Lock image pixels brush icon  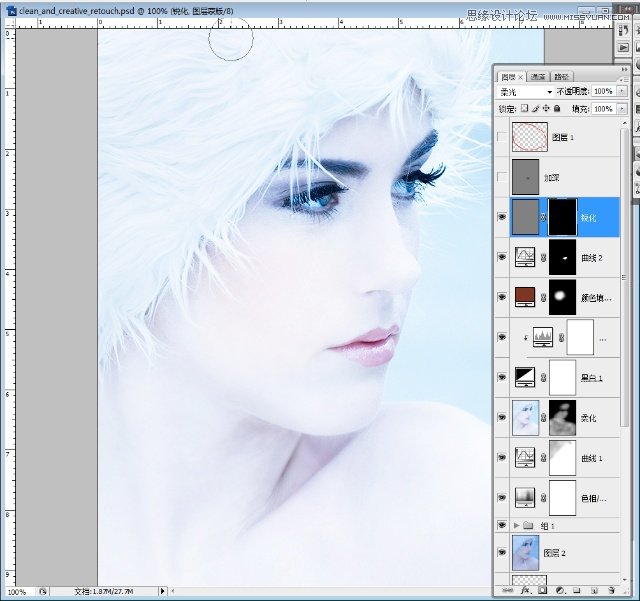(x=535, y=108)
